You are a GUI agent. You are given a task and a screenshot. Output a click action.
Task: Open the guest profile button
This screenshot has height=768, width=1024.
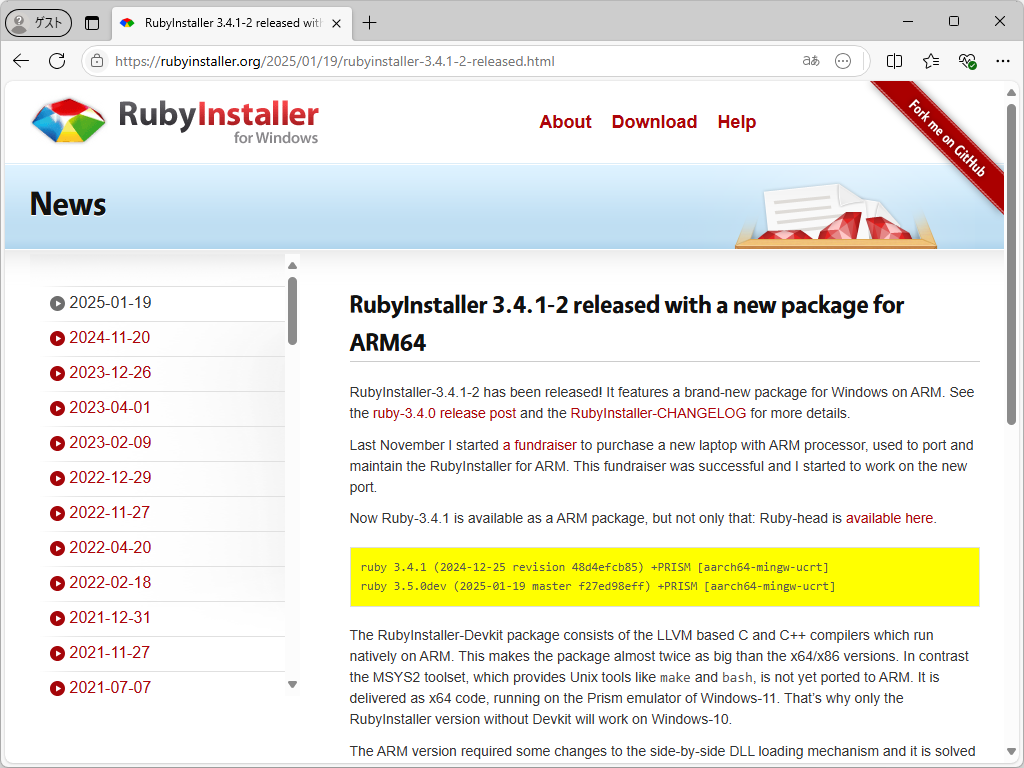pos(39,23)
